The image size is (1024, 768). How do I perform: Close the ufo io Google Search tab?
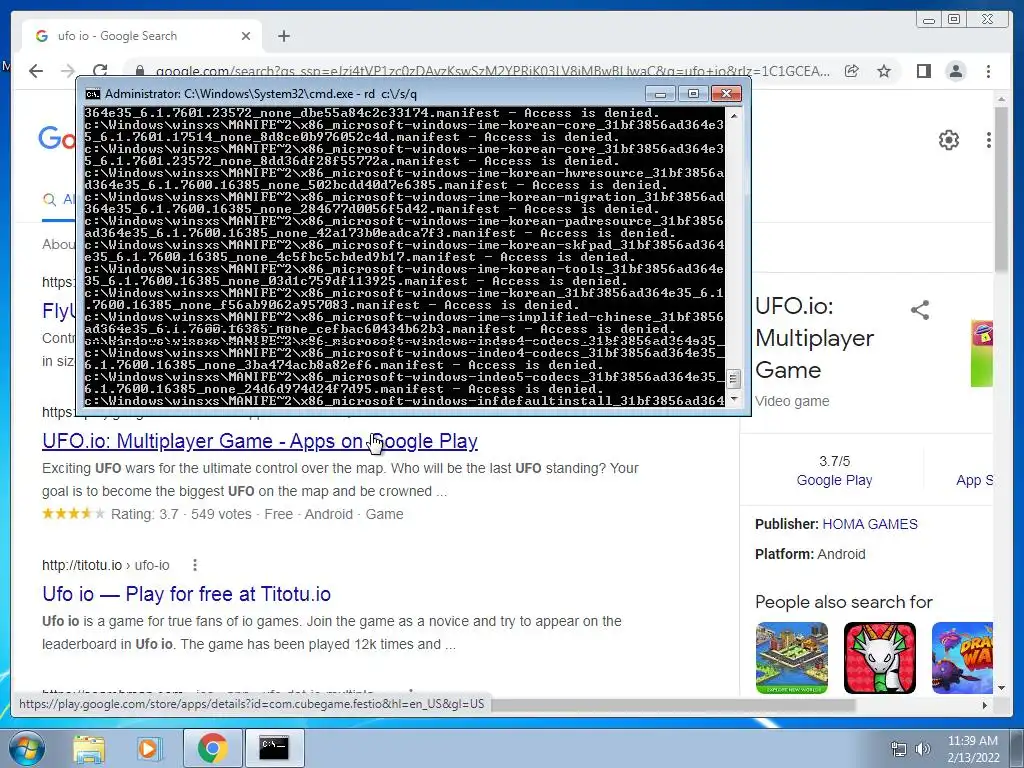(246, 36)
